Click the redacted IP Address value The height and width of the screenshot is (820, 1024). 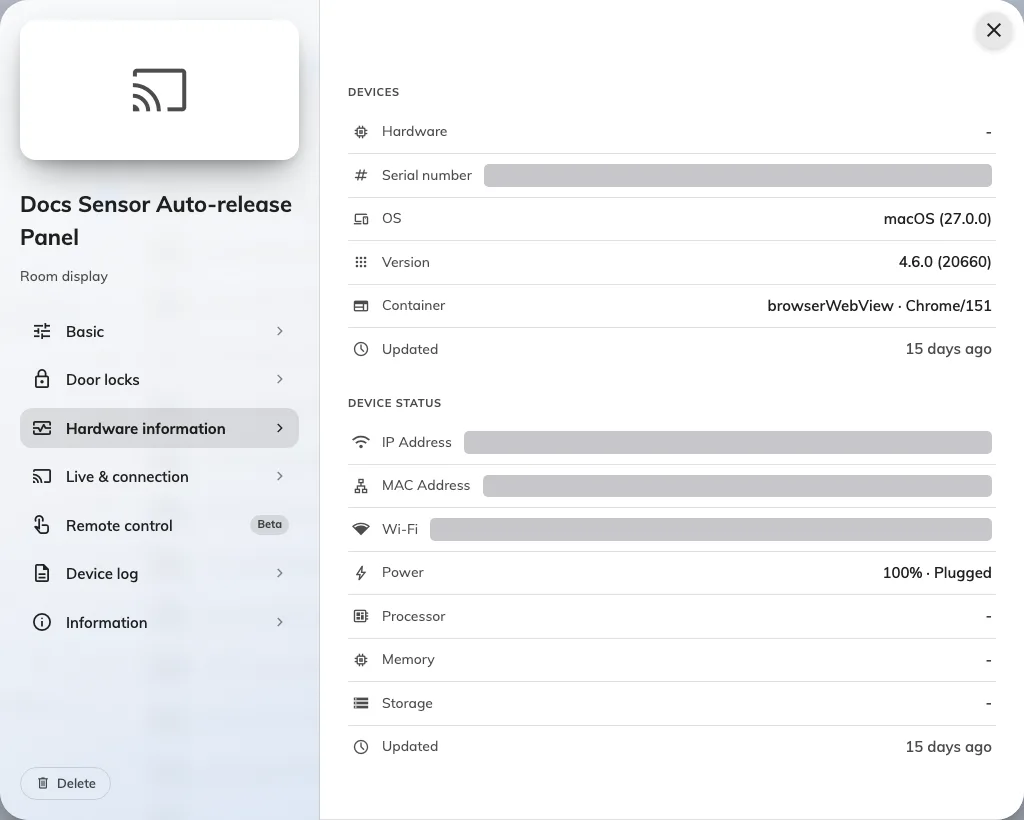(728, 442)
